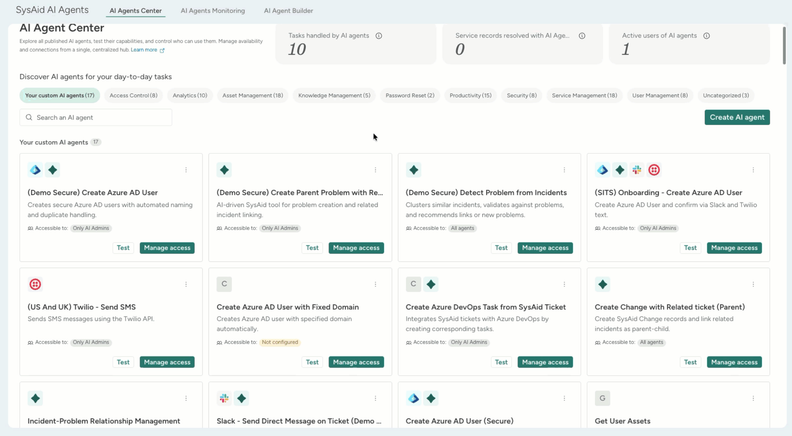
Task: Click Incident-Problem Relationship Management card title
Action: 104,421
